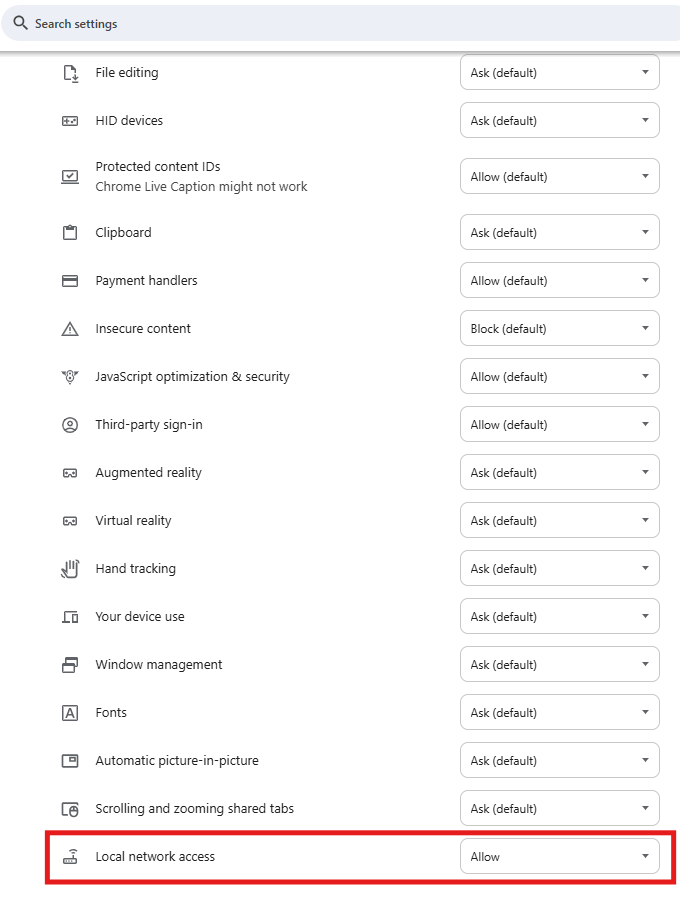Open the Your device use dropdown

[559, 617]
